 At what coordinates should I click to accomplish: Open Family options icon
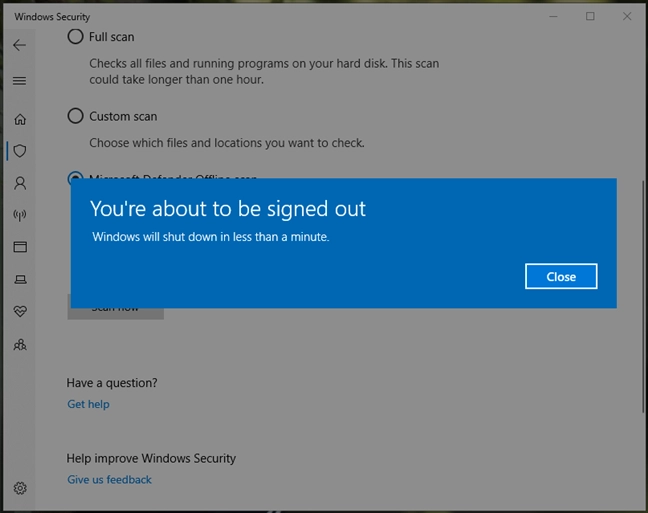pyautogui.click(x=20, y=345)
